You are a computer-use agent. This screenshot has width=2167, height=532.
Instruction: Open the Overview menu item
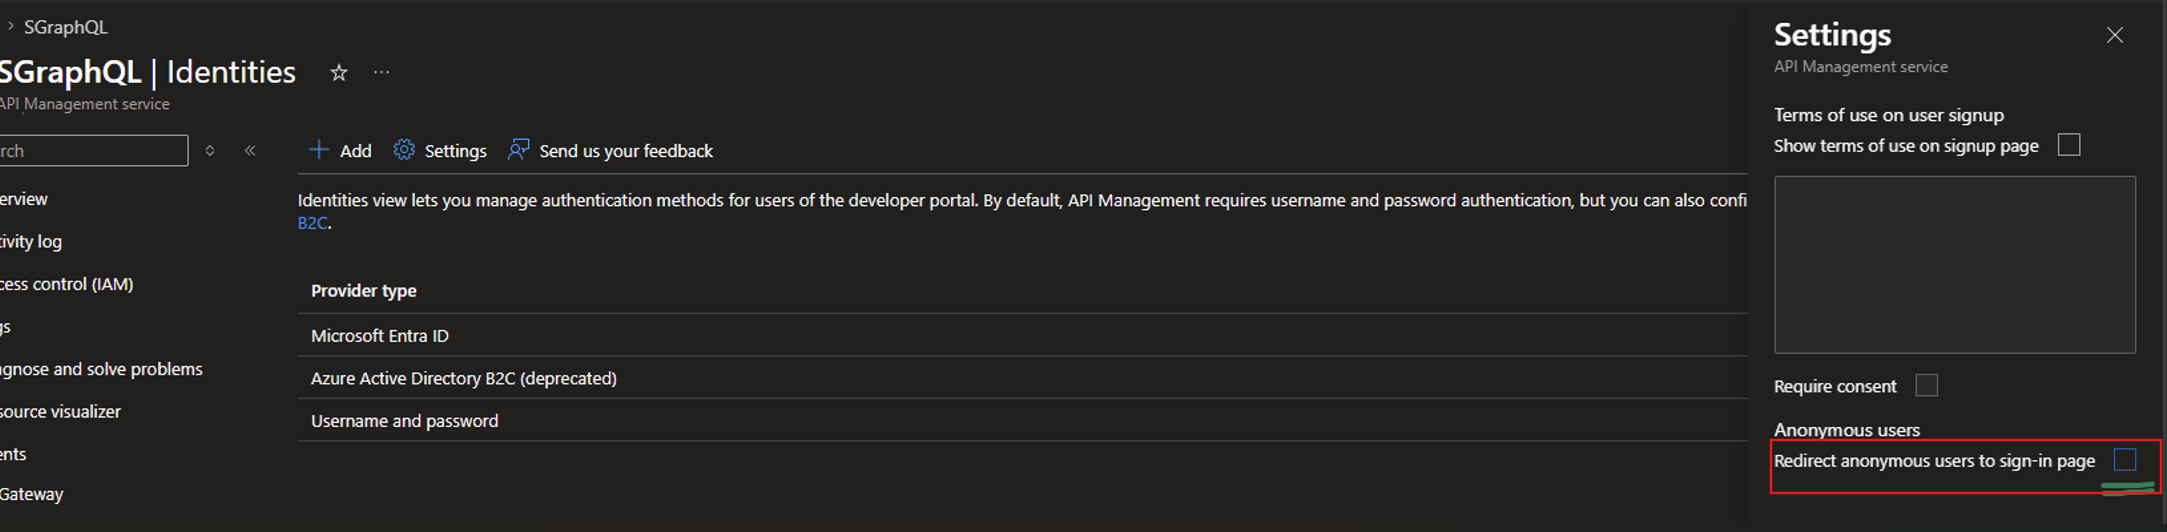(24, 199)
